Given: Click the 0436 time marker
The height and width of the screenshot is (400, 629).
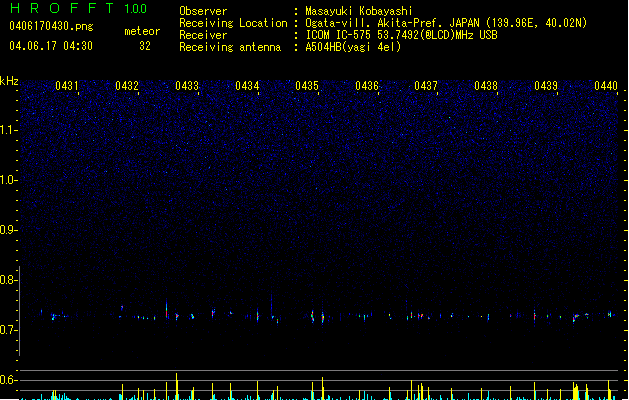Looking at the screenshot, I should click(367, 86).
